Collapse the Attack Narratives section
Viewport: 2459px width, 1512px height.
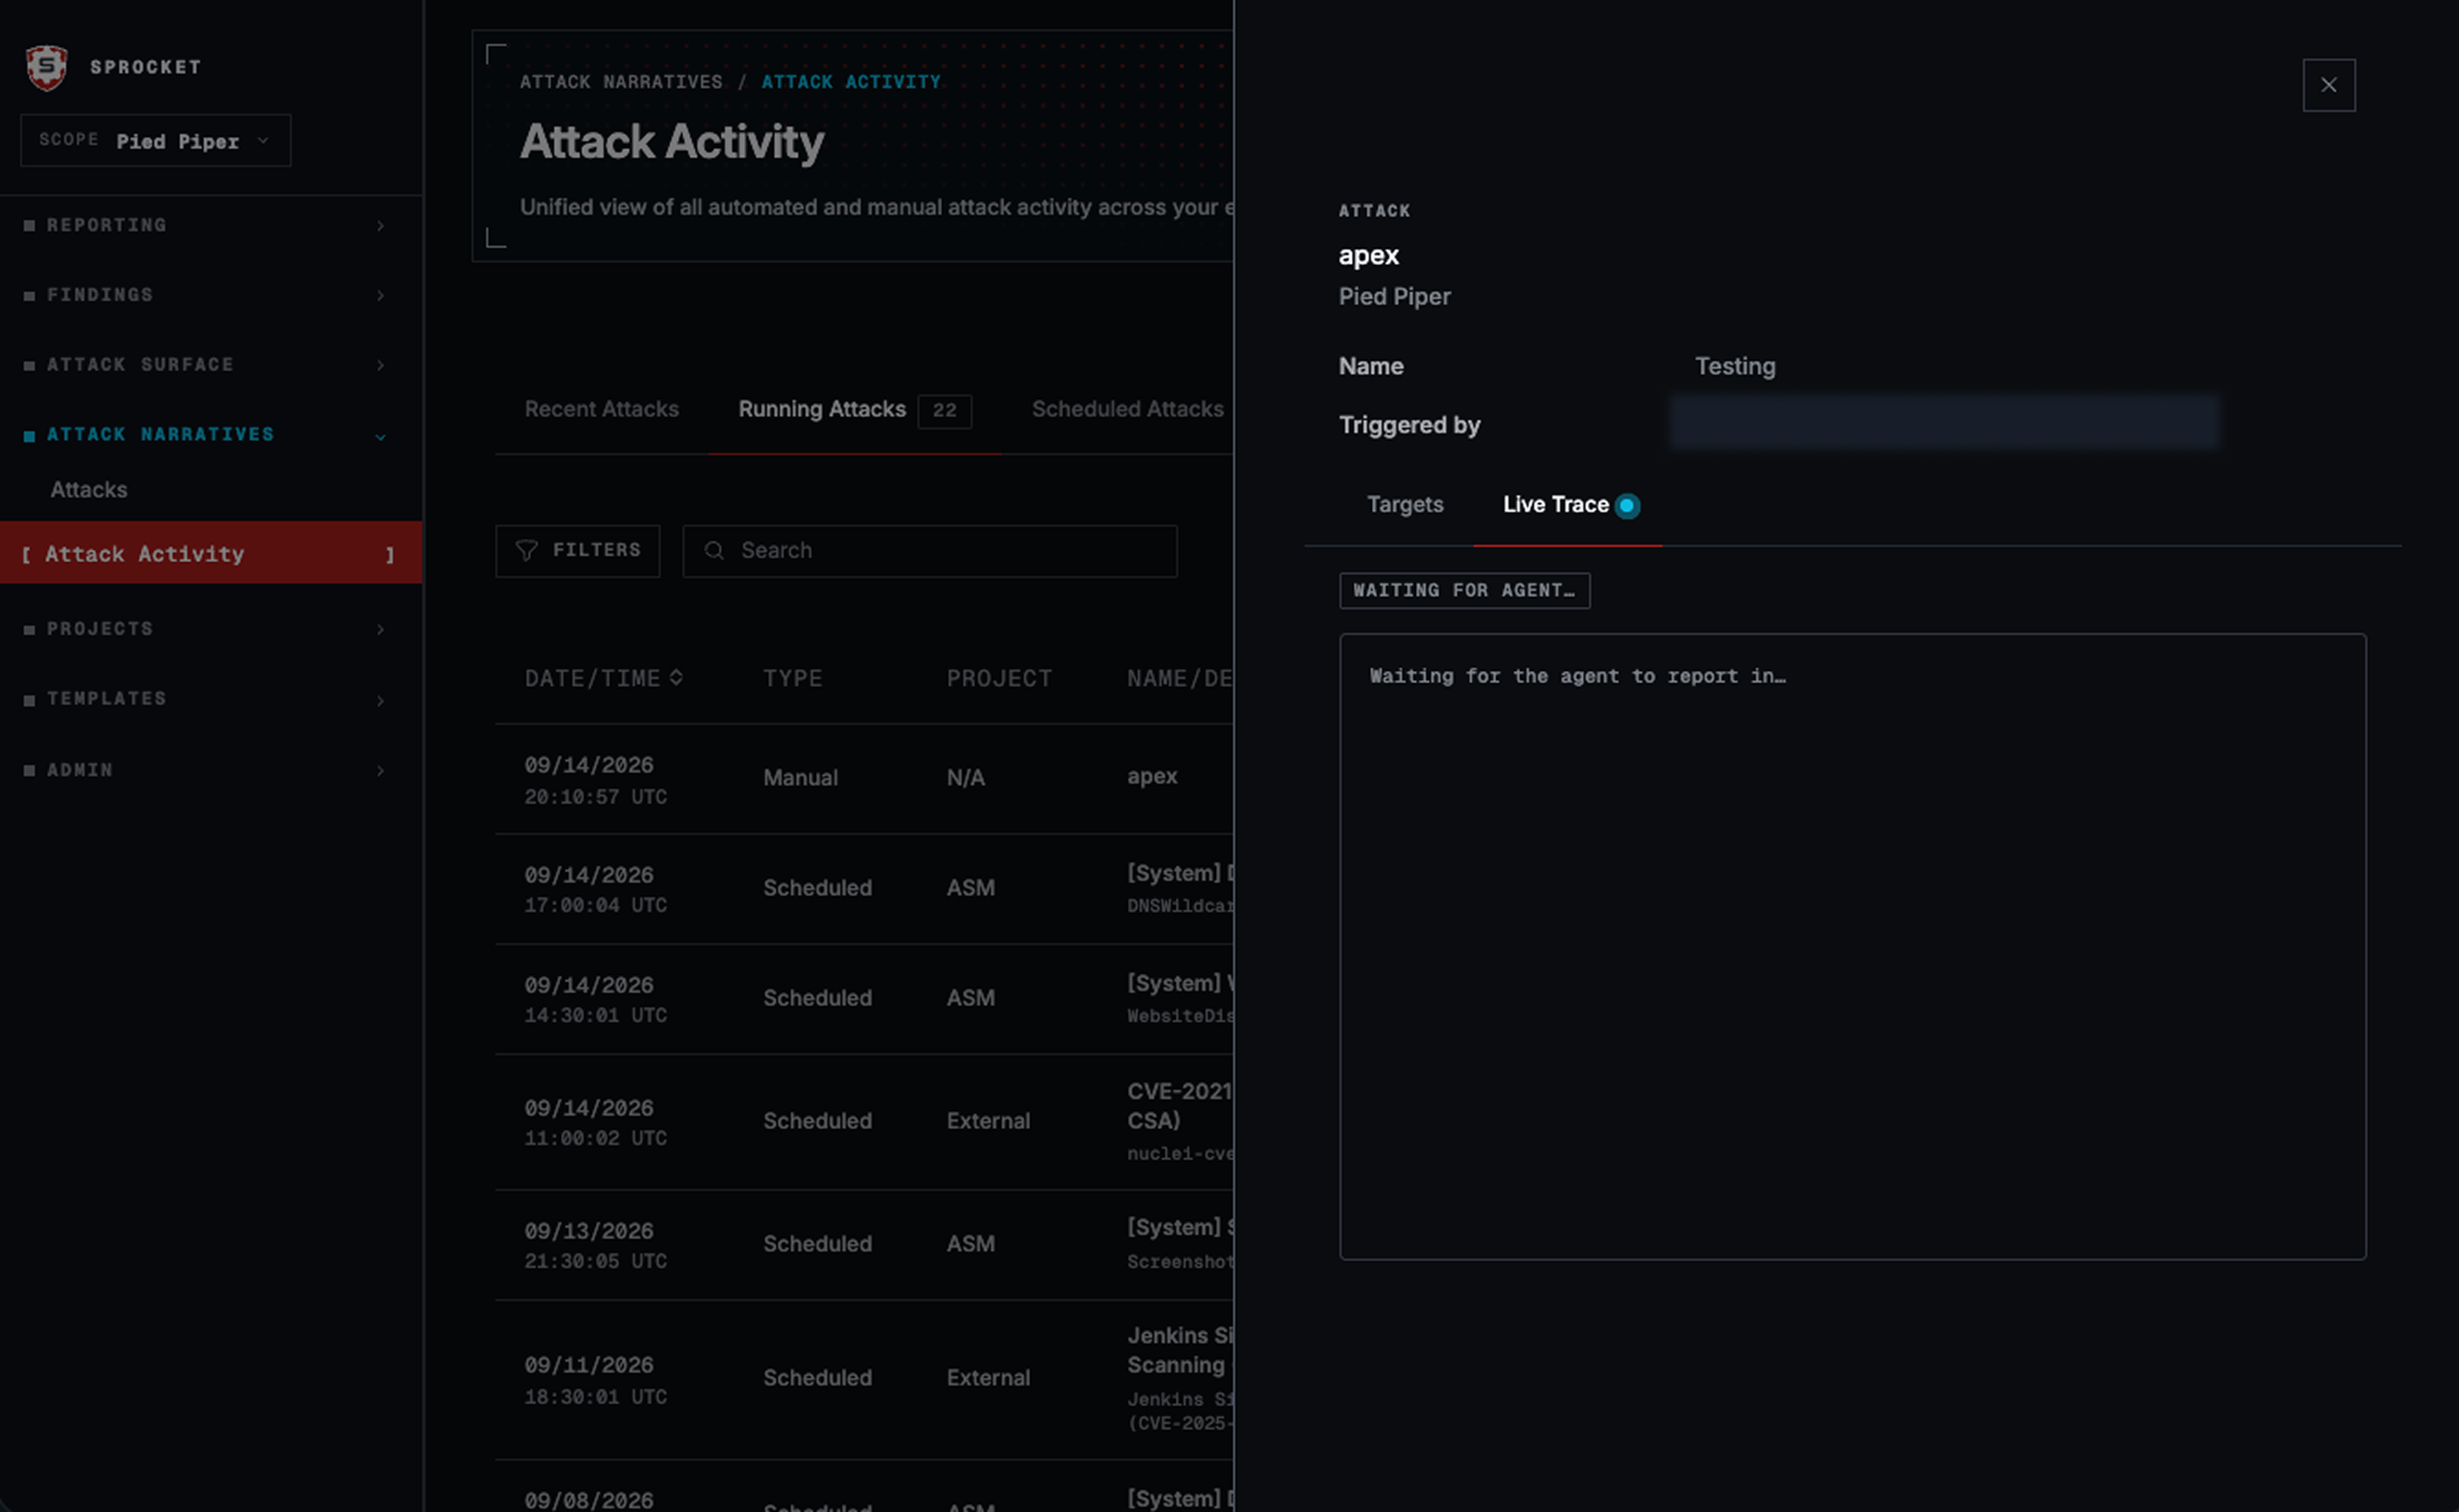tap(206, 435)
